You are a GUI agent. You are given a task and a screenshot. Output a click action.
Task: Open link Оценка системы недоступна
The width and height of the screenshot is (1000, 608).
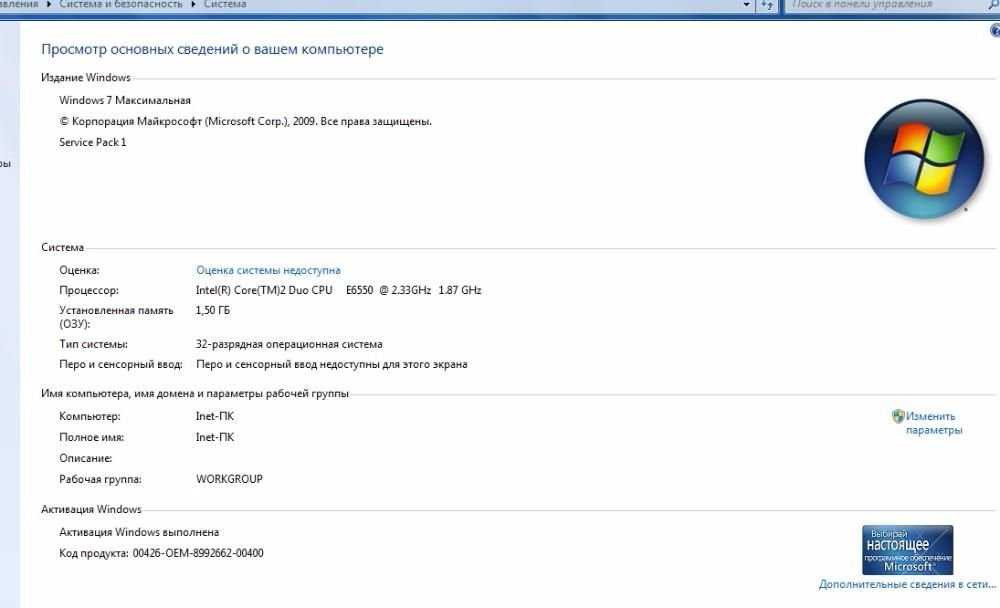pyautogui.click(x=268, y=270)
